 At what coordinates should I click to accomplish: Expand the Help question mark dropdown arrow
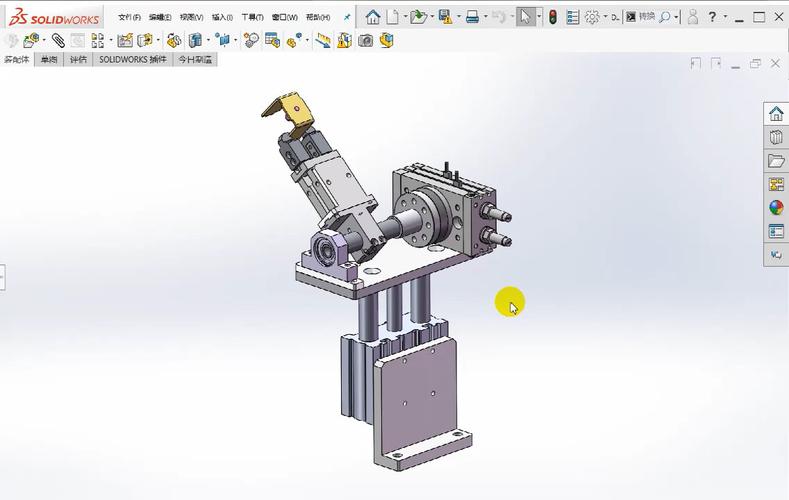click(x=725, y=17)
